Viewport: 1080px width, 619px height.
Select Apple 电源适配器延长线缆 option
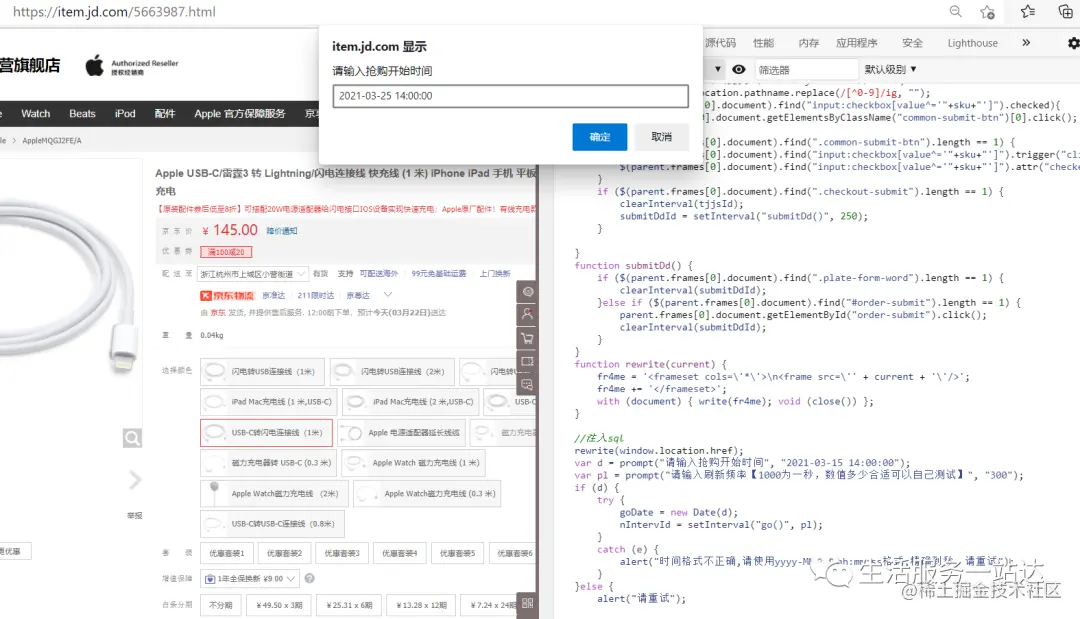click(402, 432)
